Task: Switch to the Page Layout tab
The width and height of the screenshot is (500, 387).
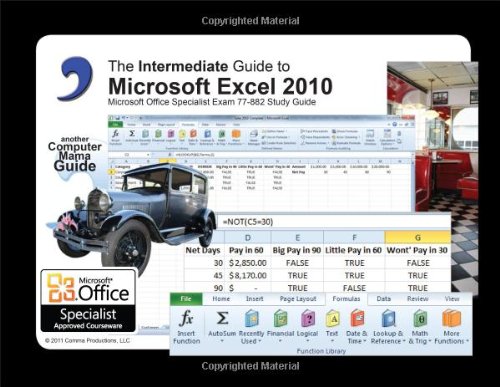Action: coord(298,299)
